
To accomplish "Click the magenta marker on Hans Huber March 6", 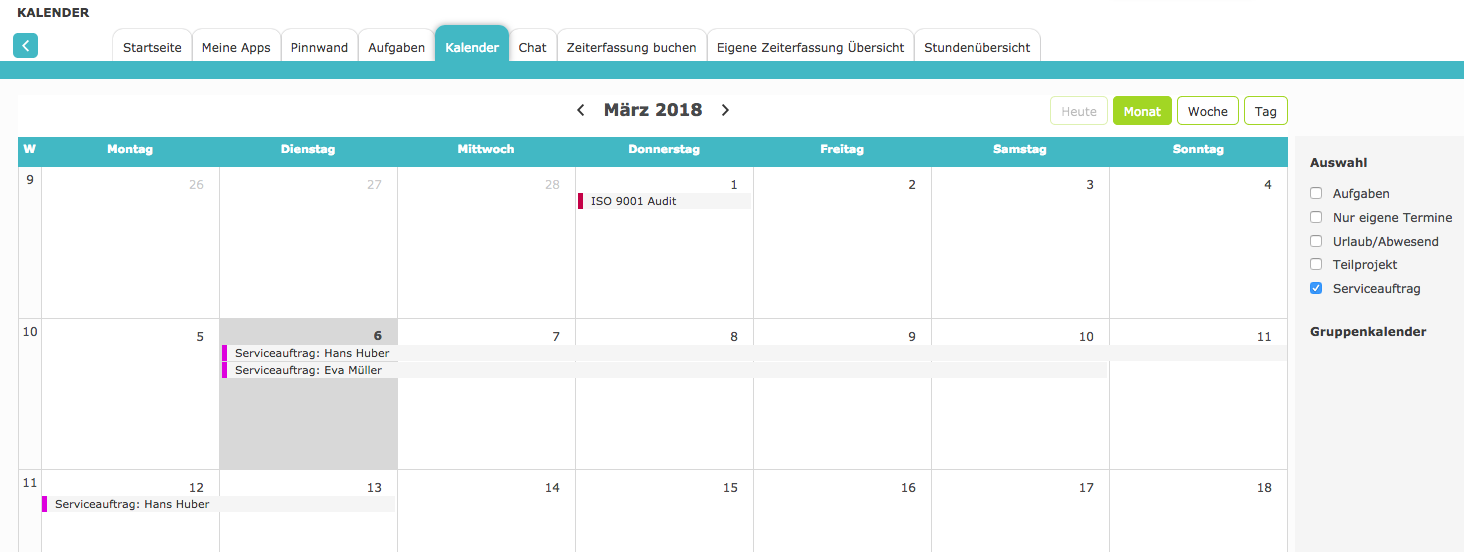I will pyautogui.click(x=224, y=353).
